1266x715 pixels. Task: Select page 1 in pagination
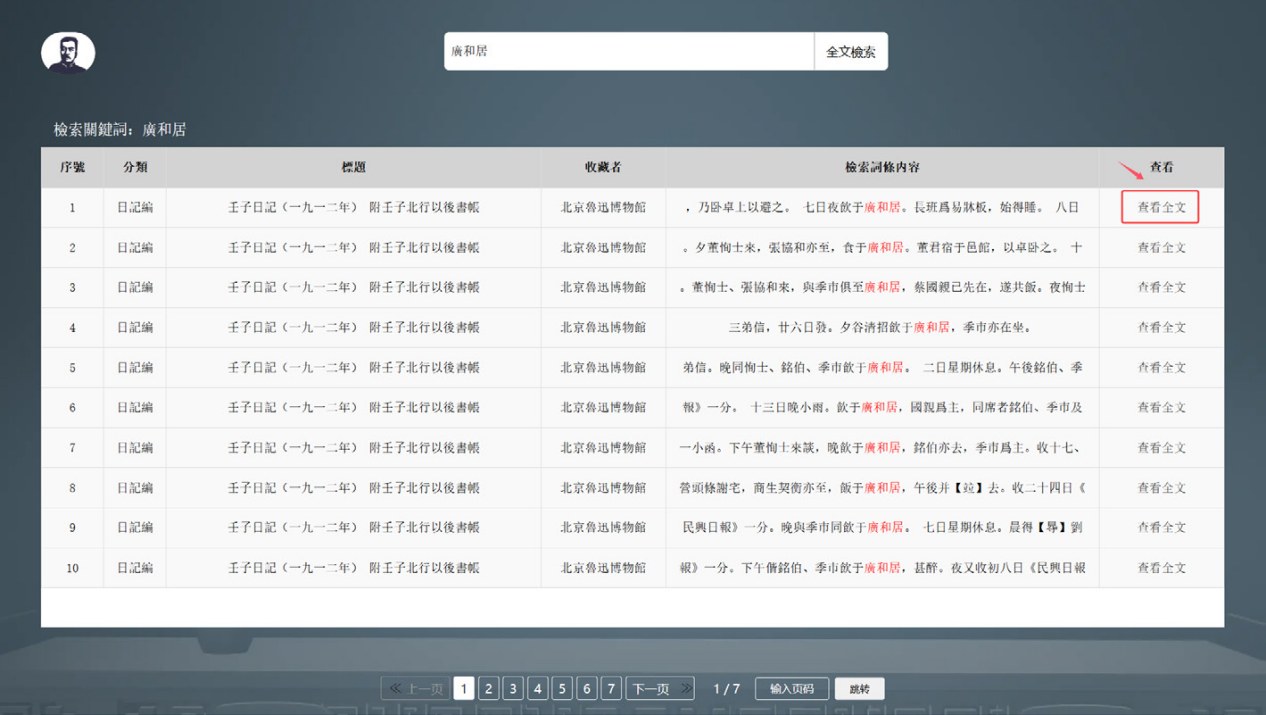coord(464,689)
